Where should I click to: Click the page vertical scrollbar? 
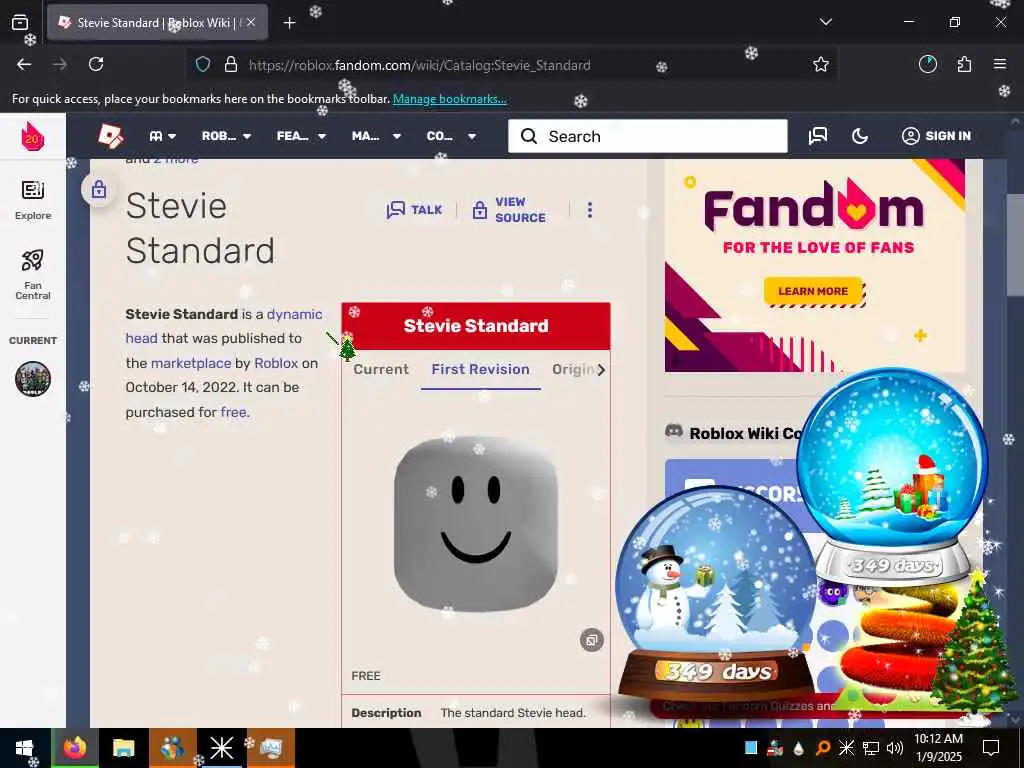pos(1016,246)
